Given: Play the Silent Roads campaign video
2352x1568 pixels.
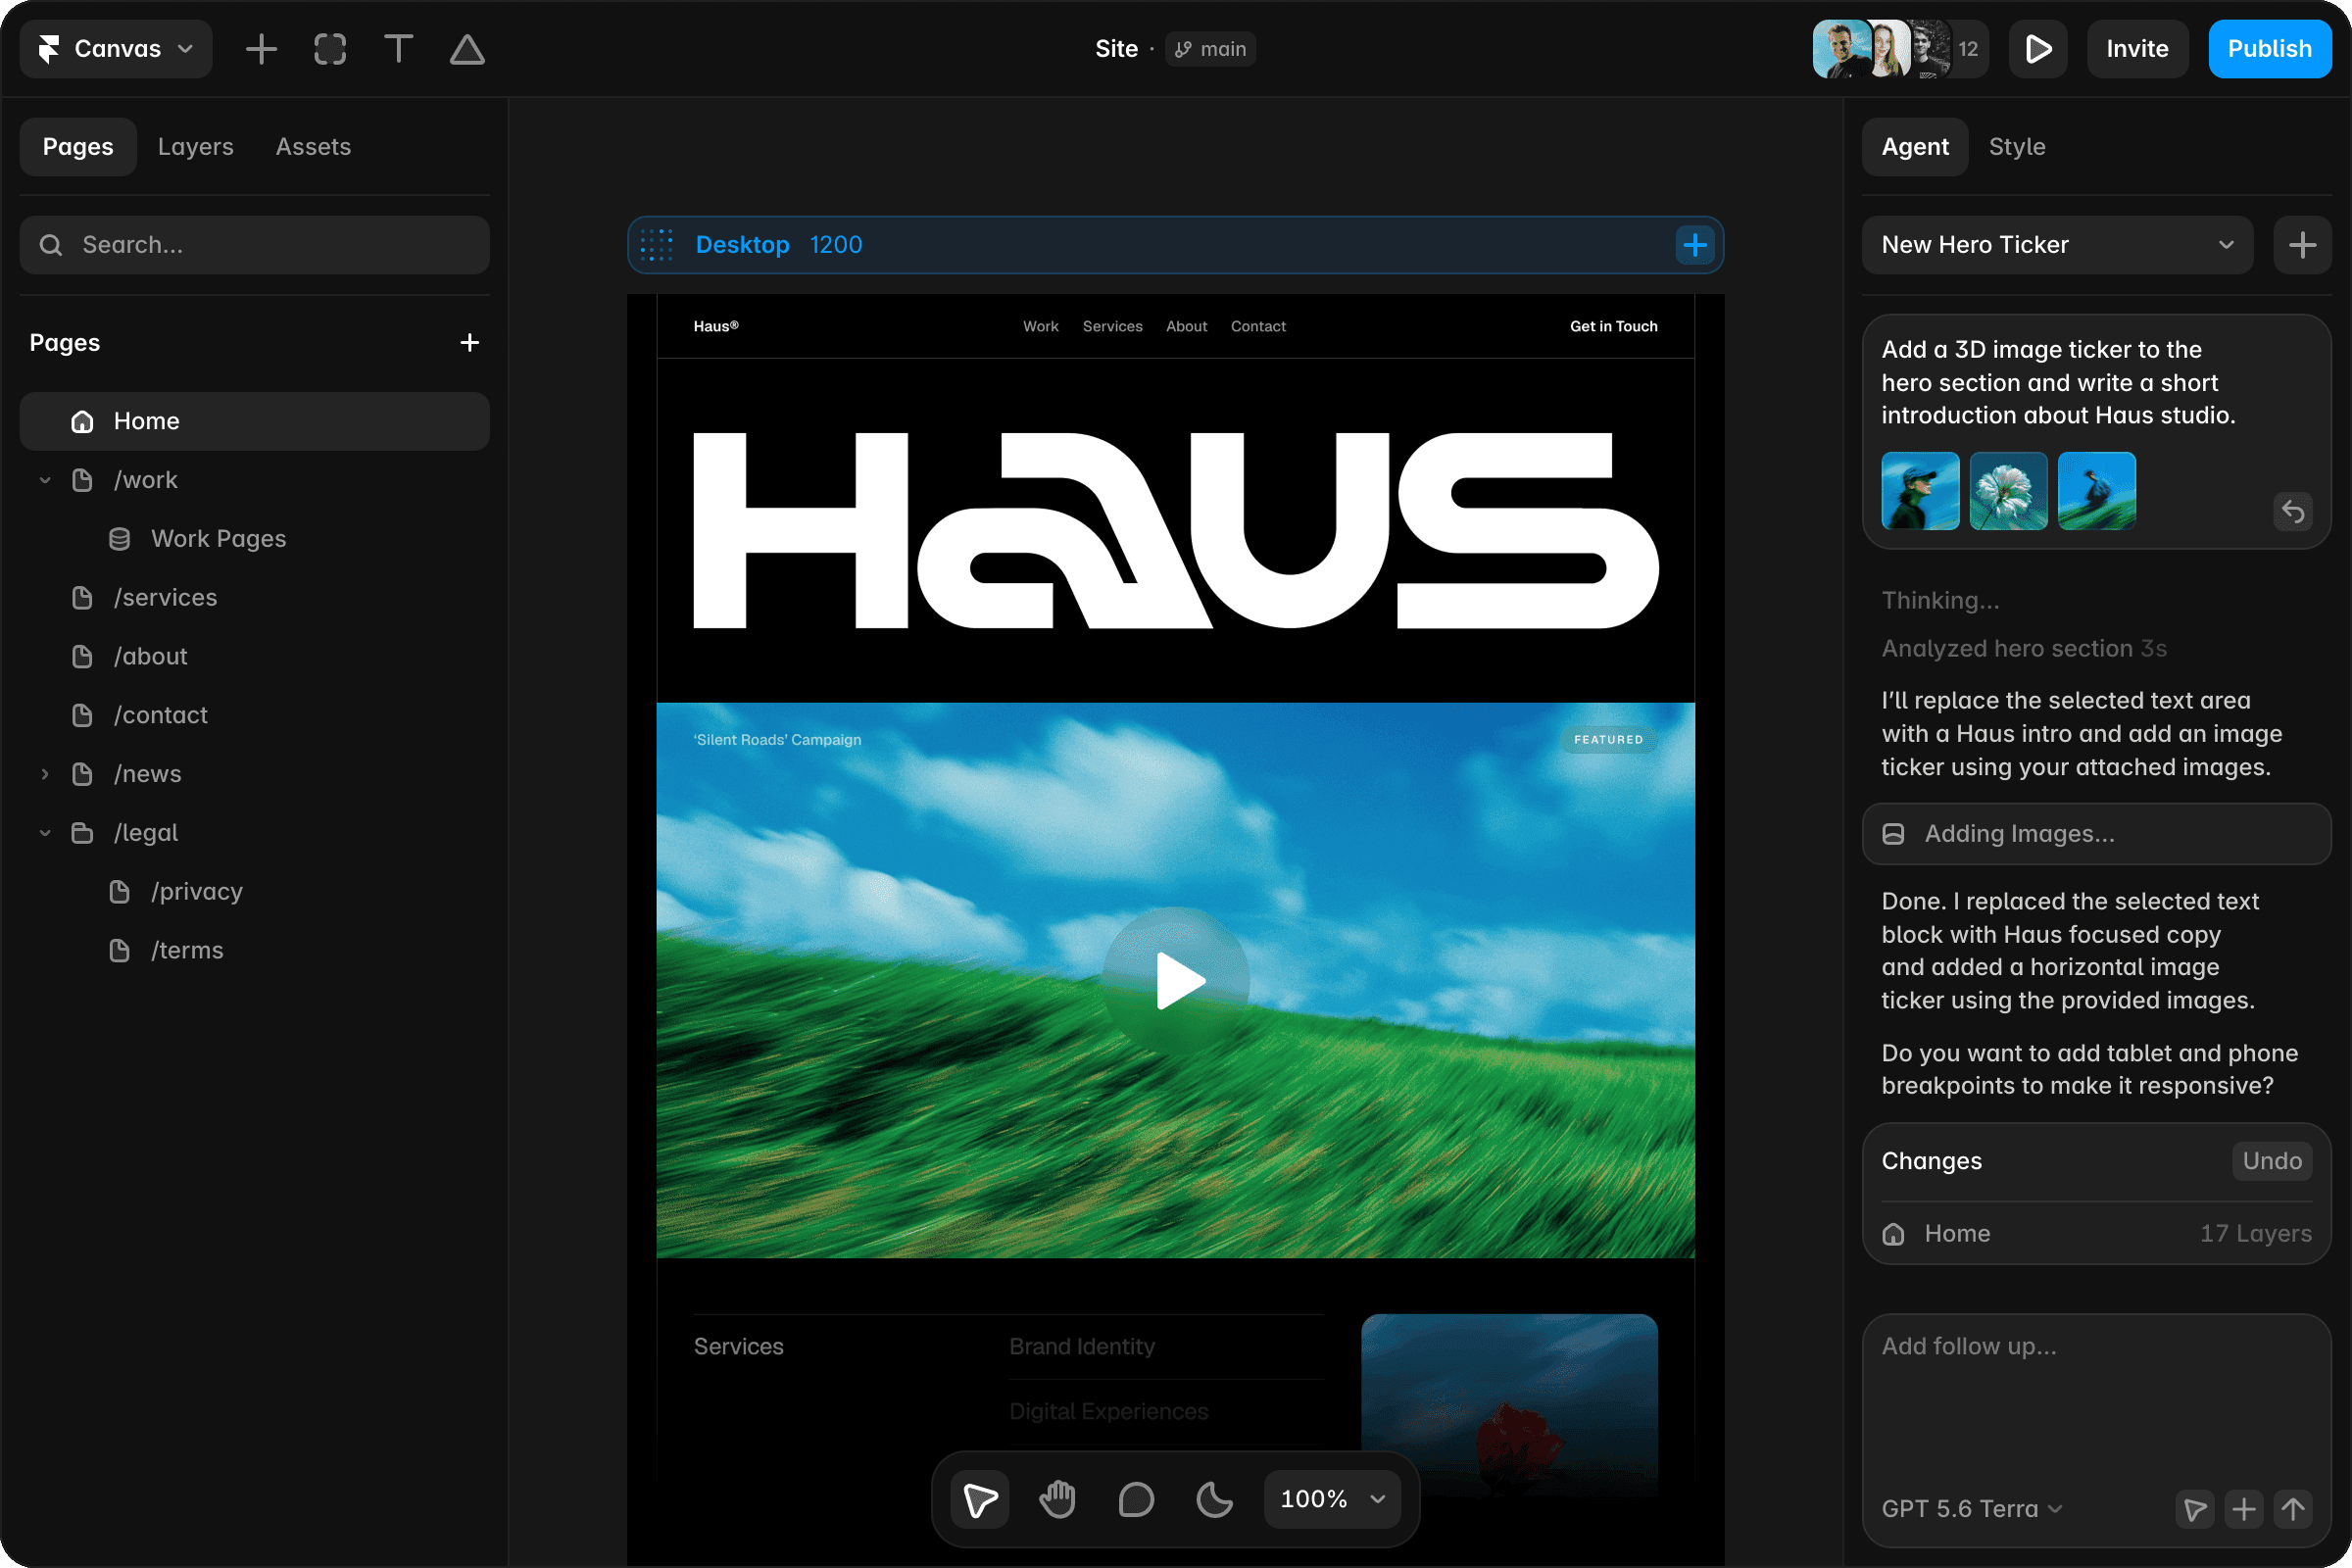Looking at the screenshot, I should click(x=1176, y=981).
